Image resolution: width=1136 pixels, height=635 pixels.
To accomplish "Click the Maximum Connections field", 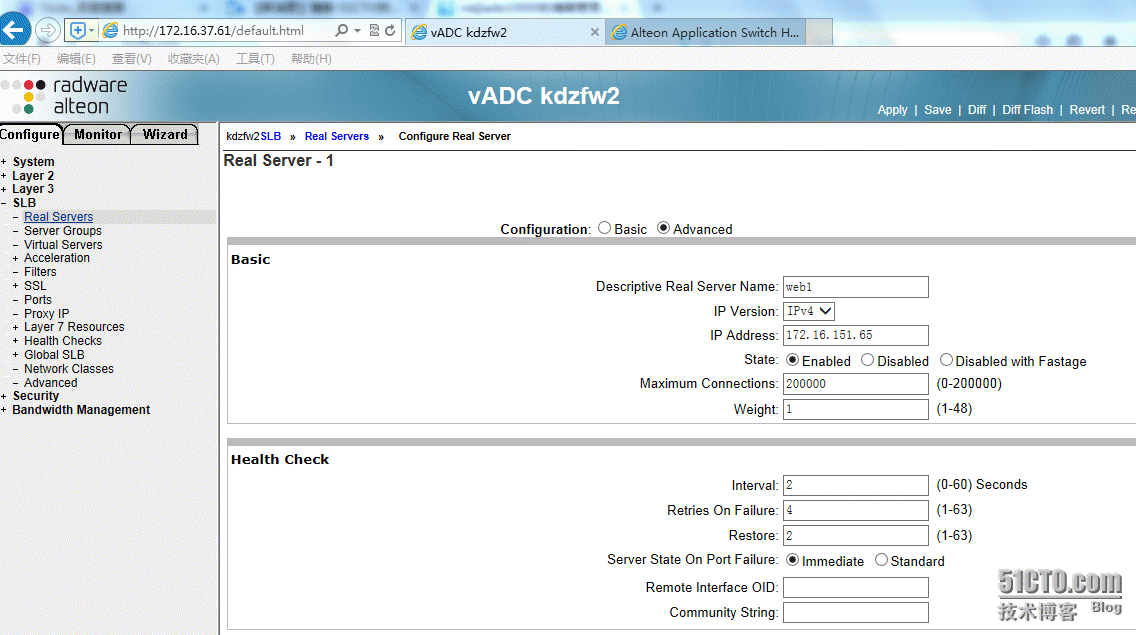I will click(x=856, y=383).
